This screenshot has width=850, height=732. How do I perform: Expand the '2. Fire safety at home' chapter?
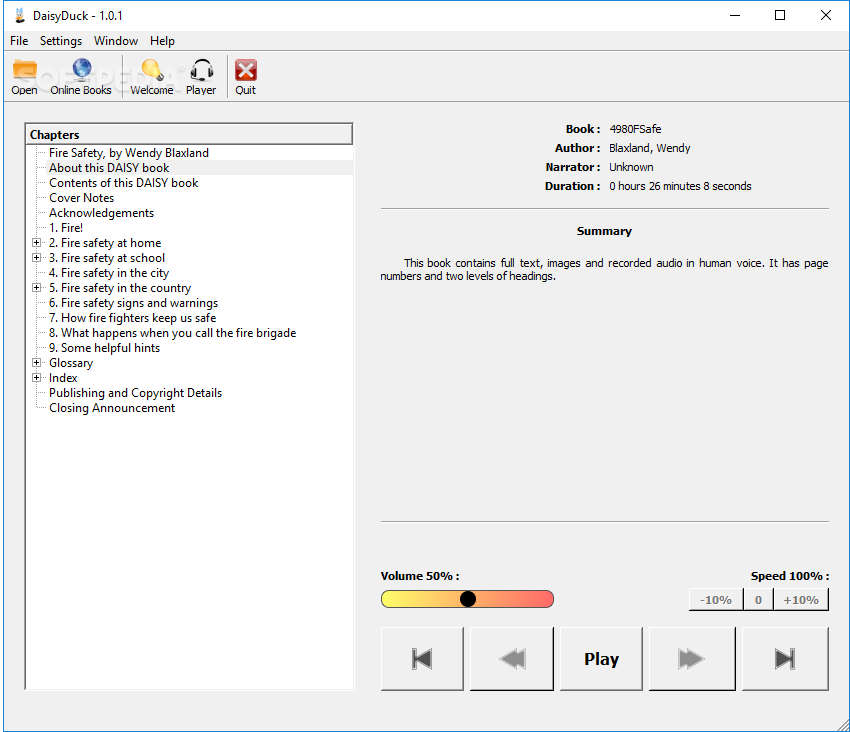coord(36,242)
